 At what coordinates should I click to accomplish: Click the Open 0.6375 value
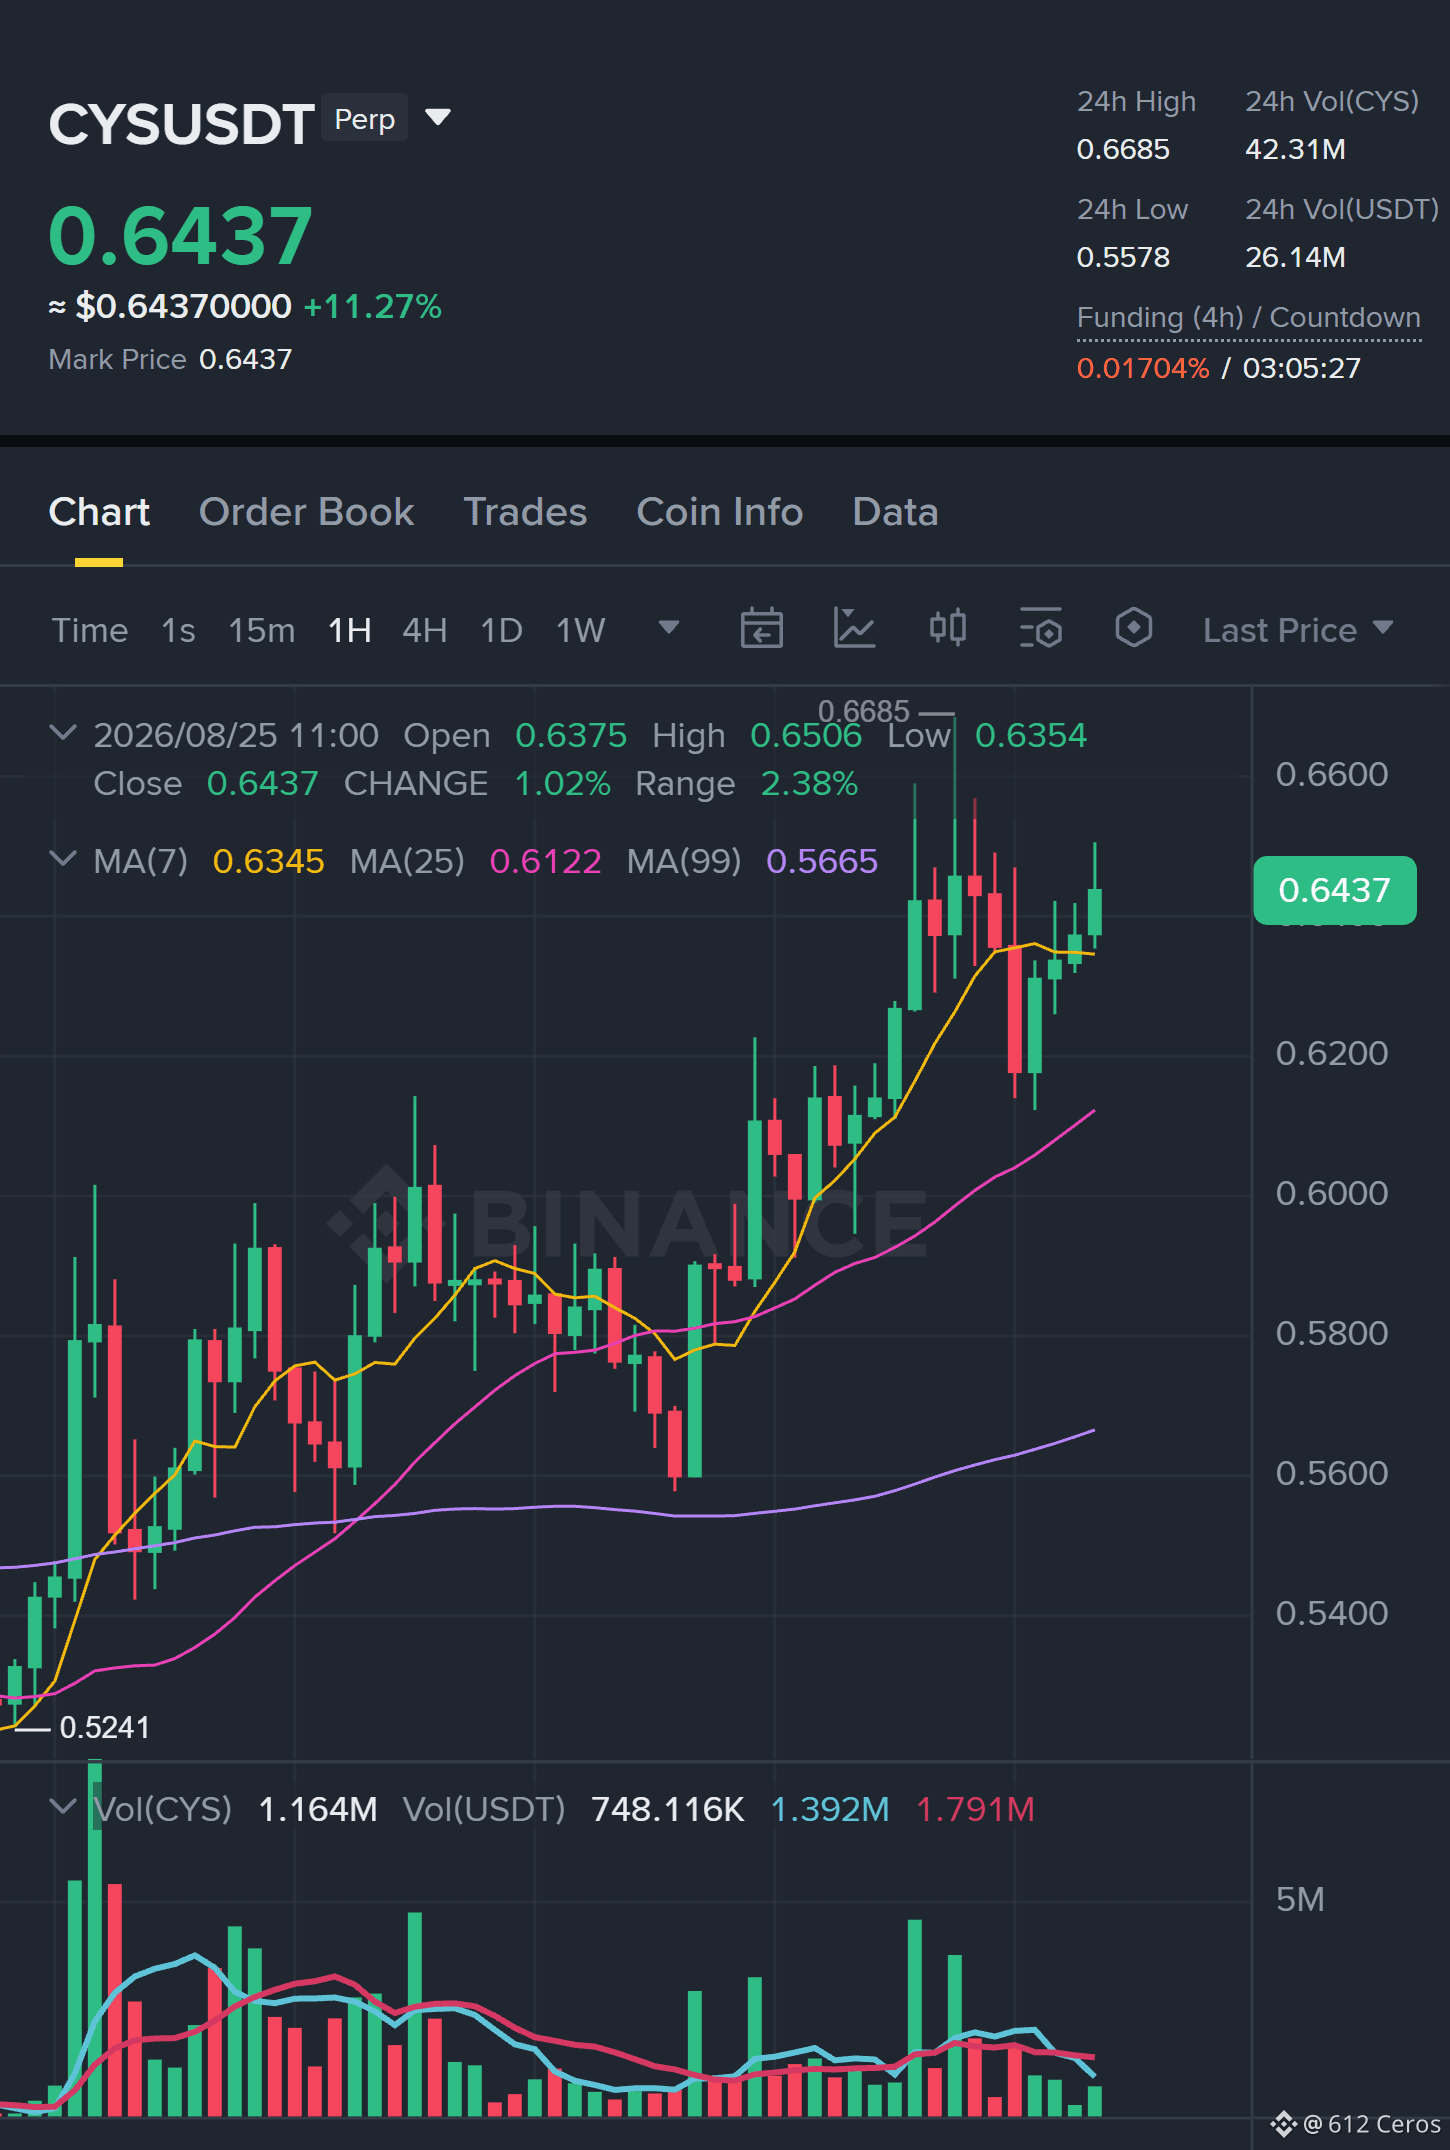point(571,735)
